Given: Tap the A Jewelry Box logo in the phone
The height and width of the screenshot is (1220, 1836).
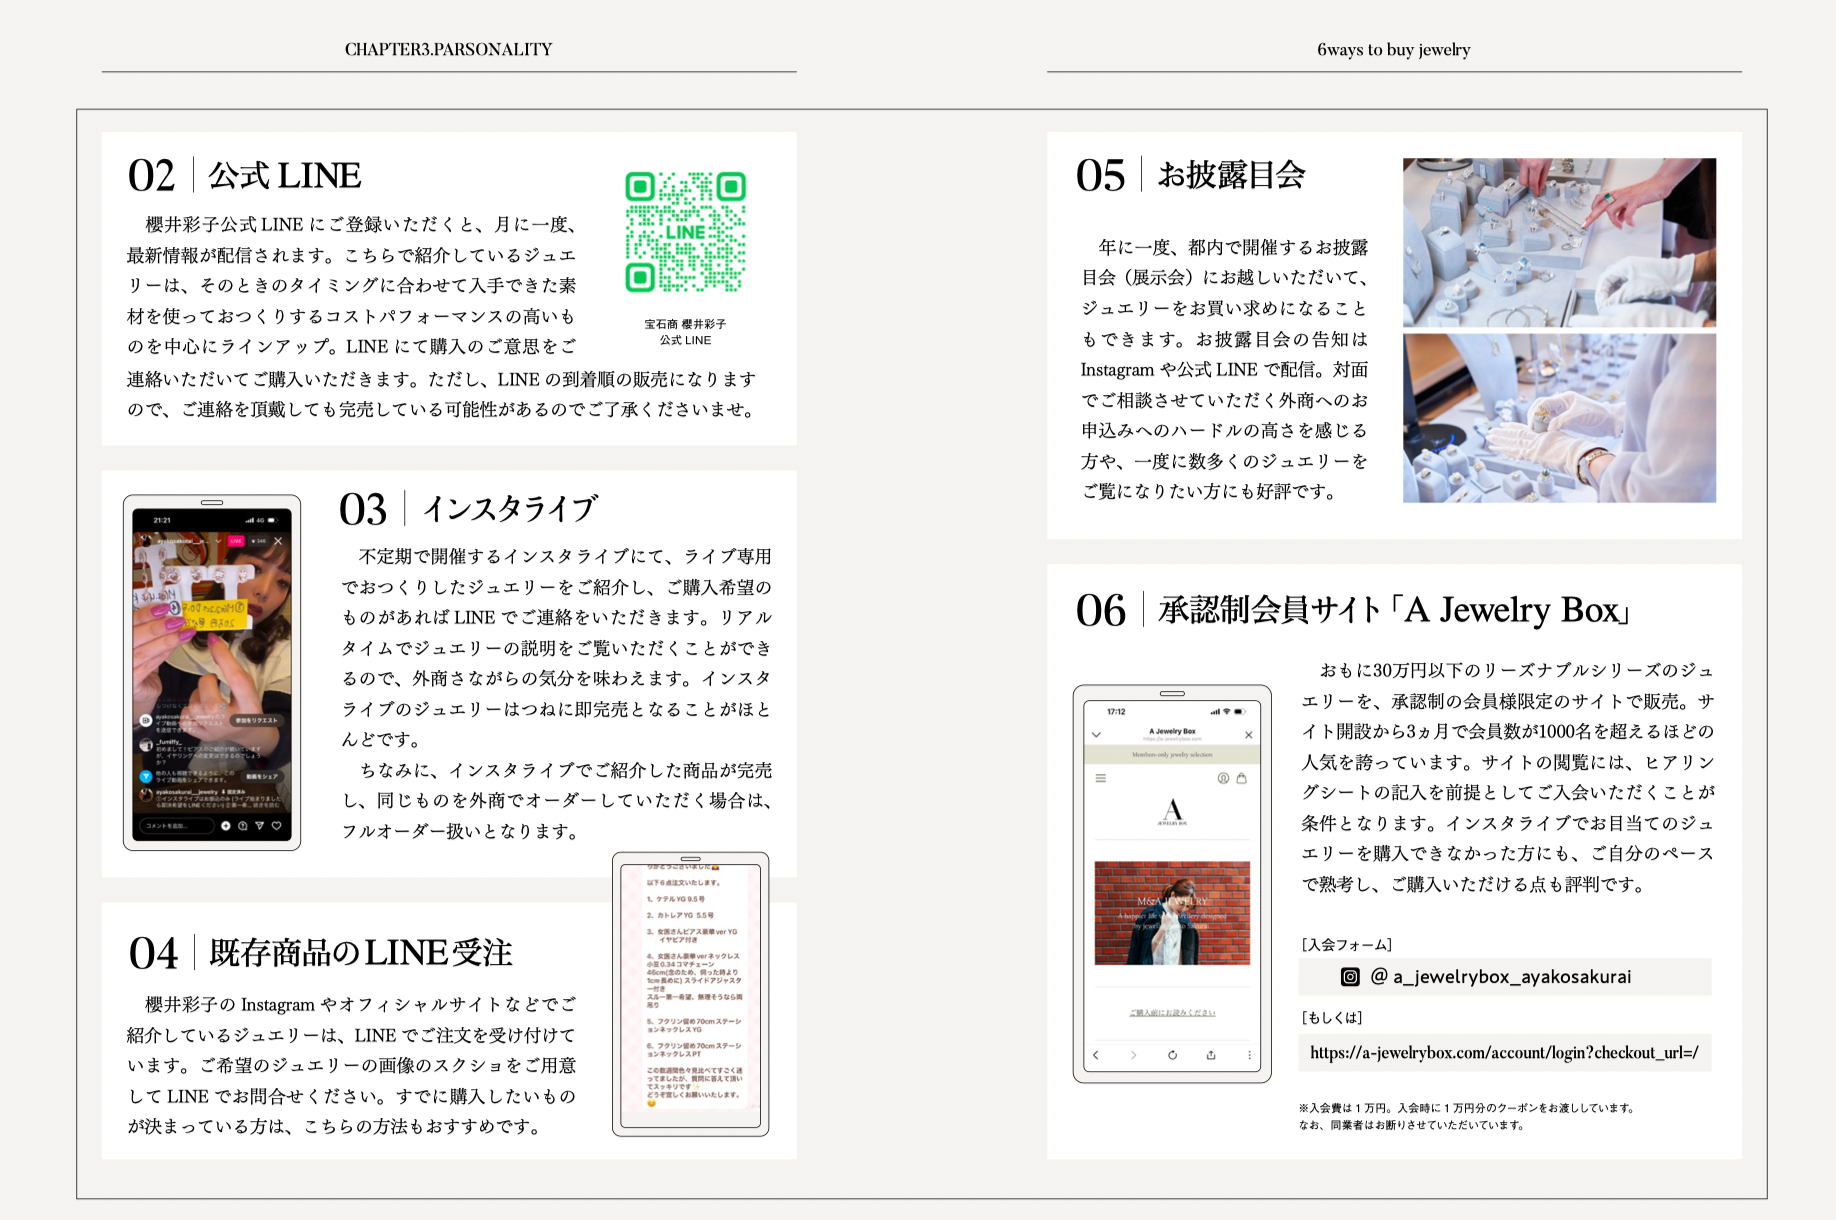Looking at the screenshot, I should [1172, 811].
